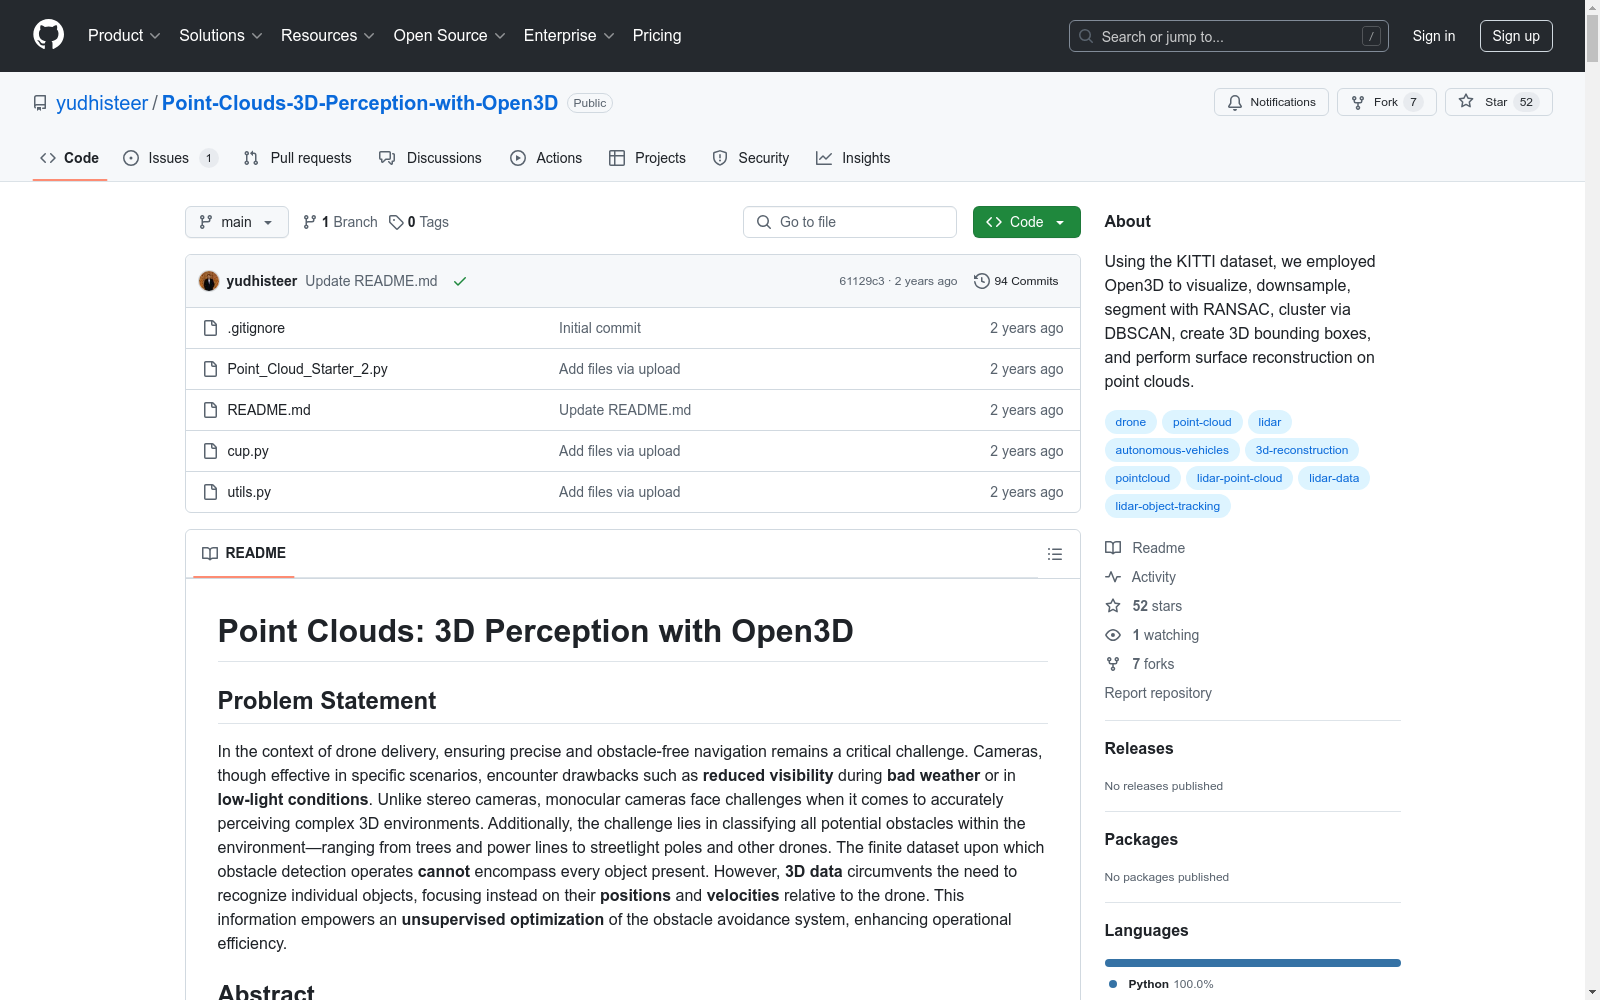Screen dimensions: 1600x1000
Task: Click the repository book icon beside yudhisteer
Action: pos(40,103)
